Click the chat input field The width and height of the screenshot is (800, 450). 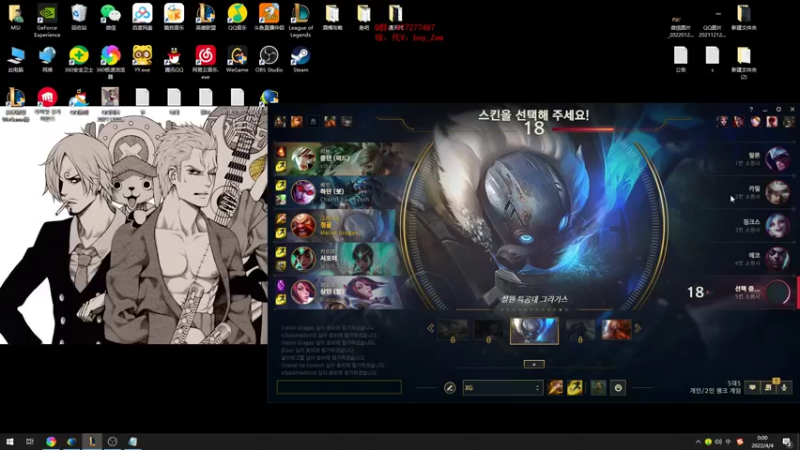point(339,387)
